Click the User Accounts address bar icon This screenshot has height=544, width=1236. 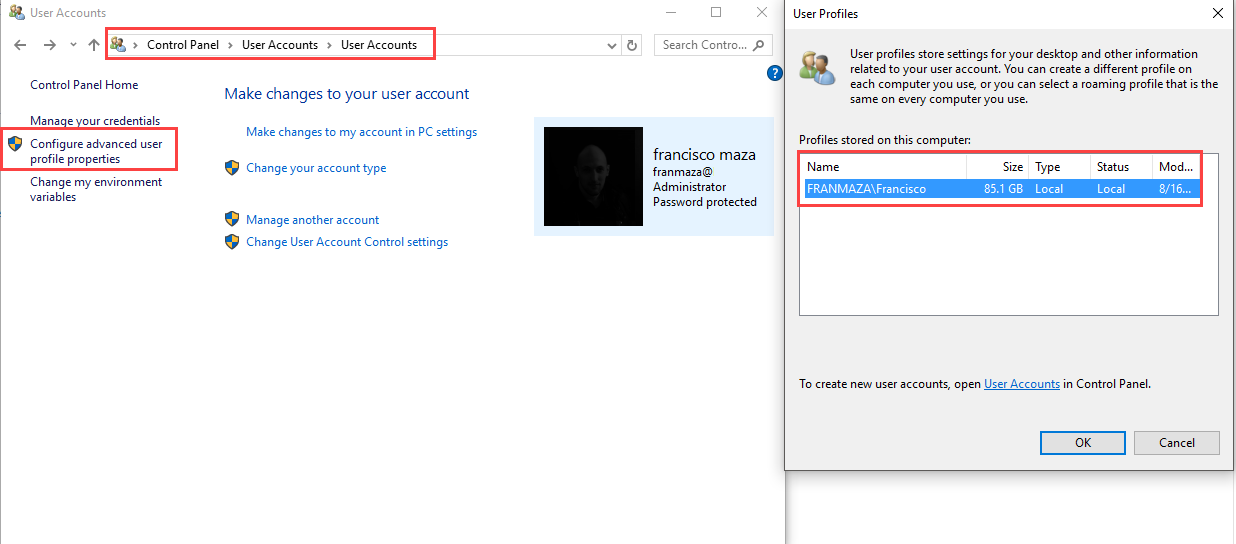click(119, 45)
